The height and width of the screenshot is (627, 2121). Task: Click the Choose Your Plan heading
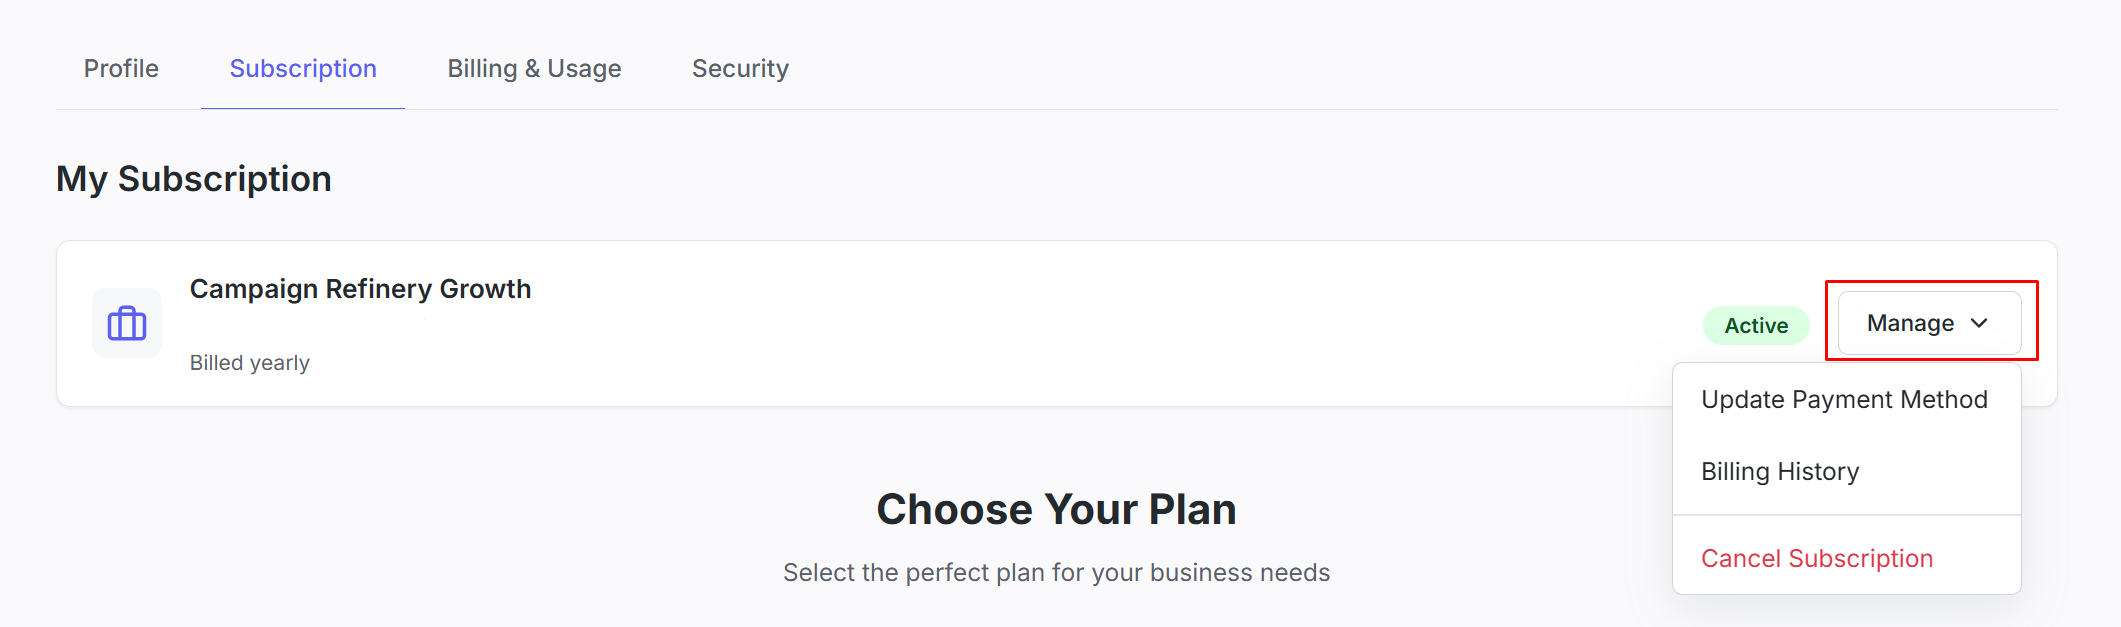(1056, 509)
